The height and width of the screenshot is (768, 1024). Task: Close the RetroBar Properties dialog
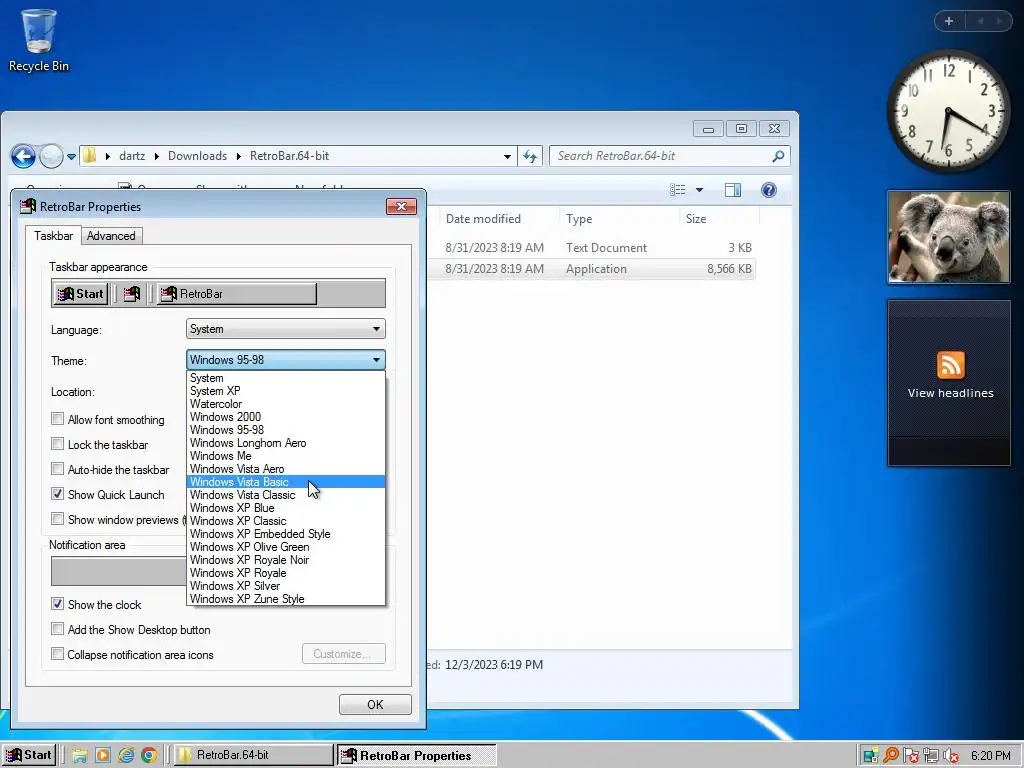401,206
